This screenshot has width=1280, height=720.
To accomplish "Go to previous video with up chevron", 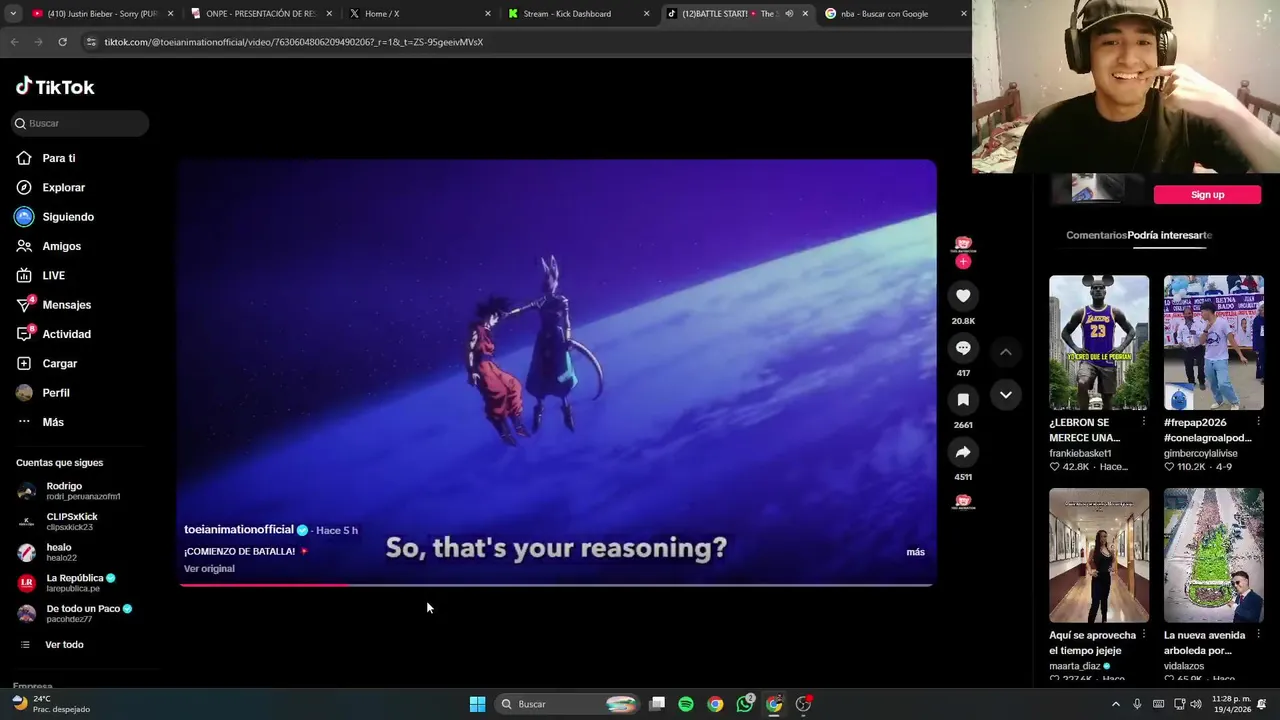I will (x=1006, y=352).
